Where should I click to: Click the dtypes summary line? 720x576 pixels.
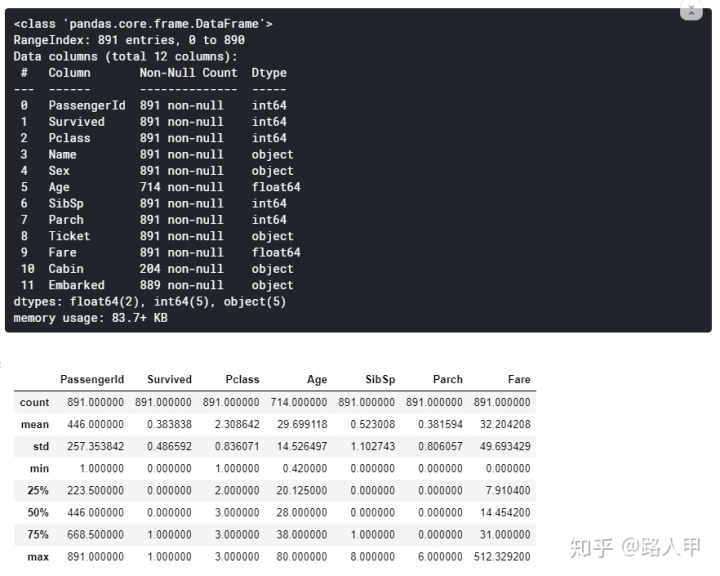tap(150, 302)
